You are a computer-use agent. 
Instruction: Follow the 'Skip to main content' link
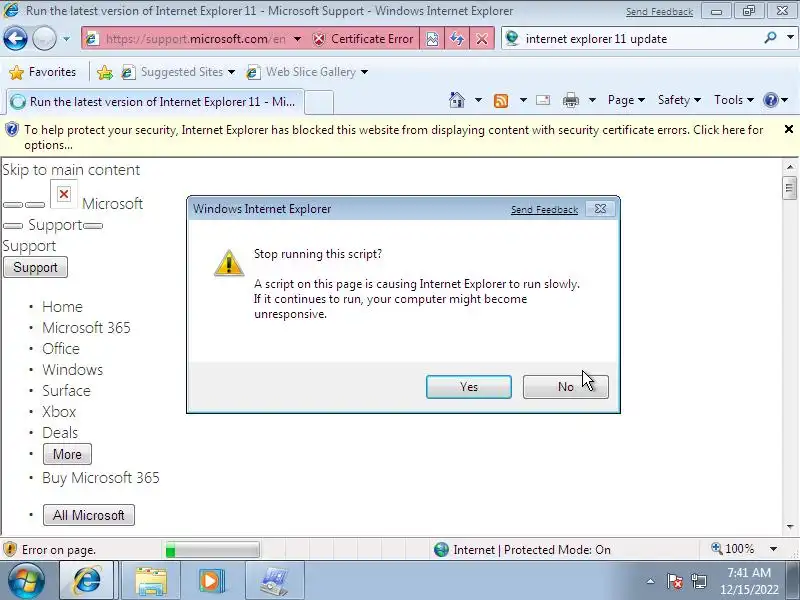point(71,170)
